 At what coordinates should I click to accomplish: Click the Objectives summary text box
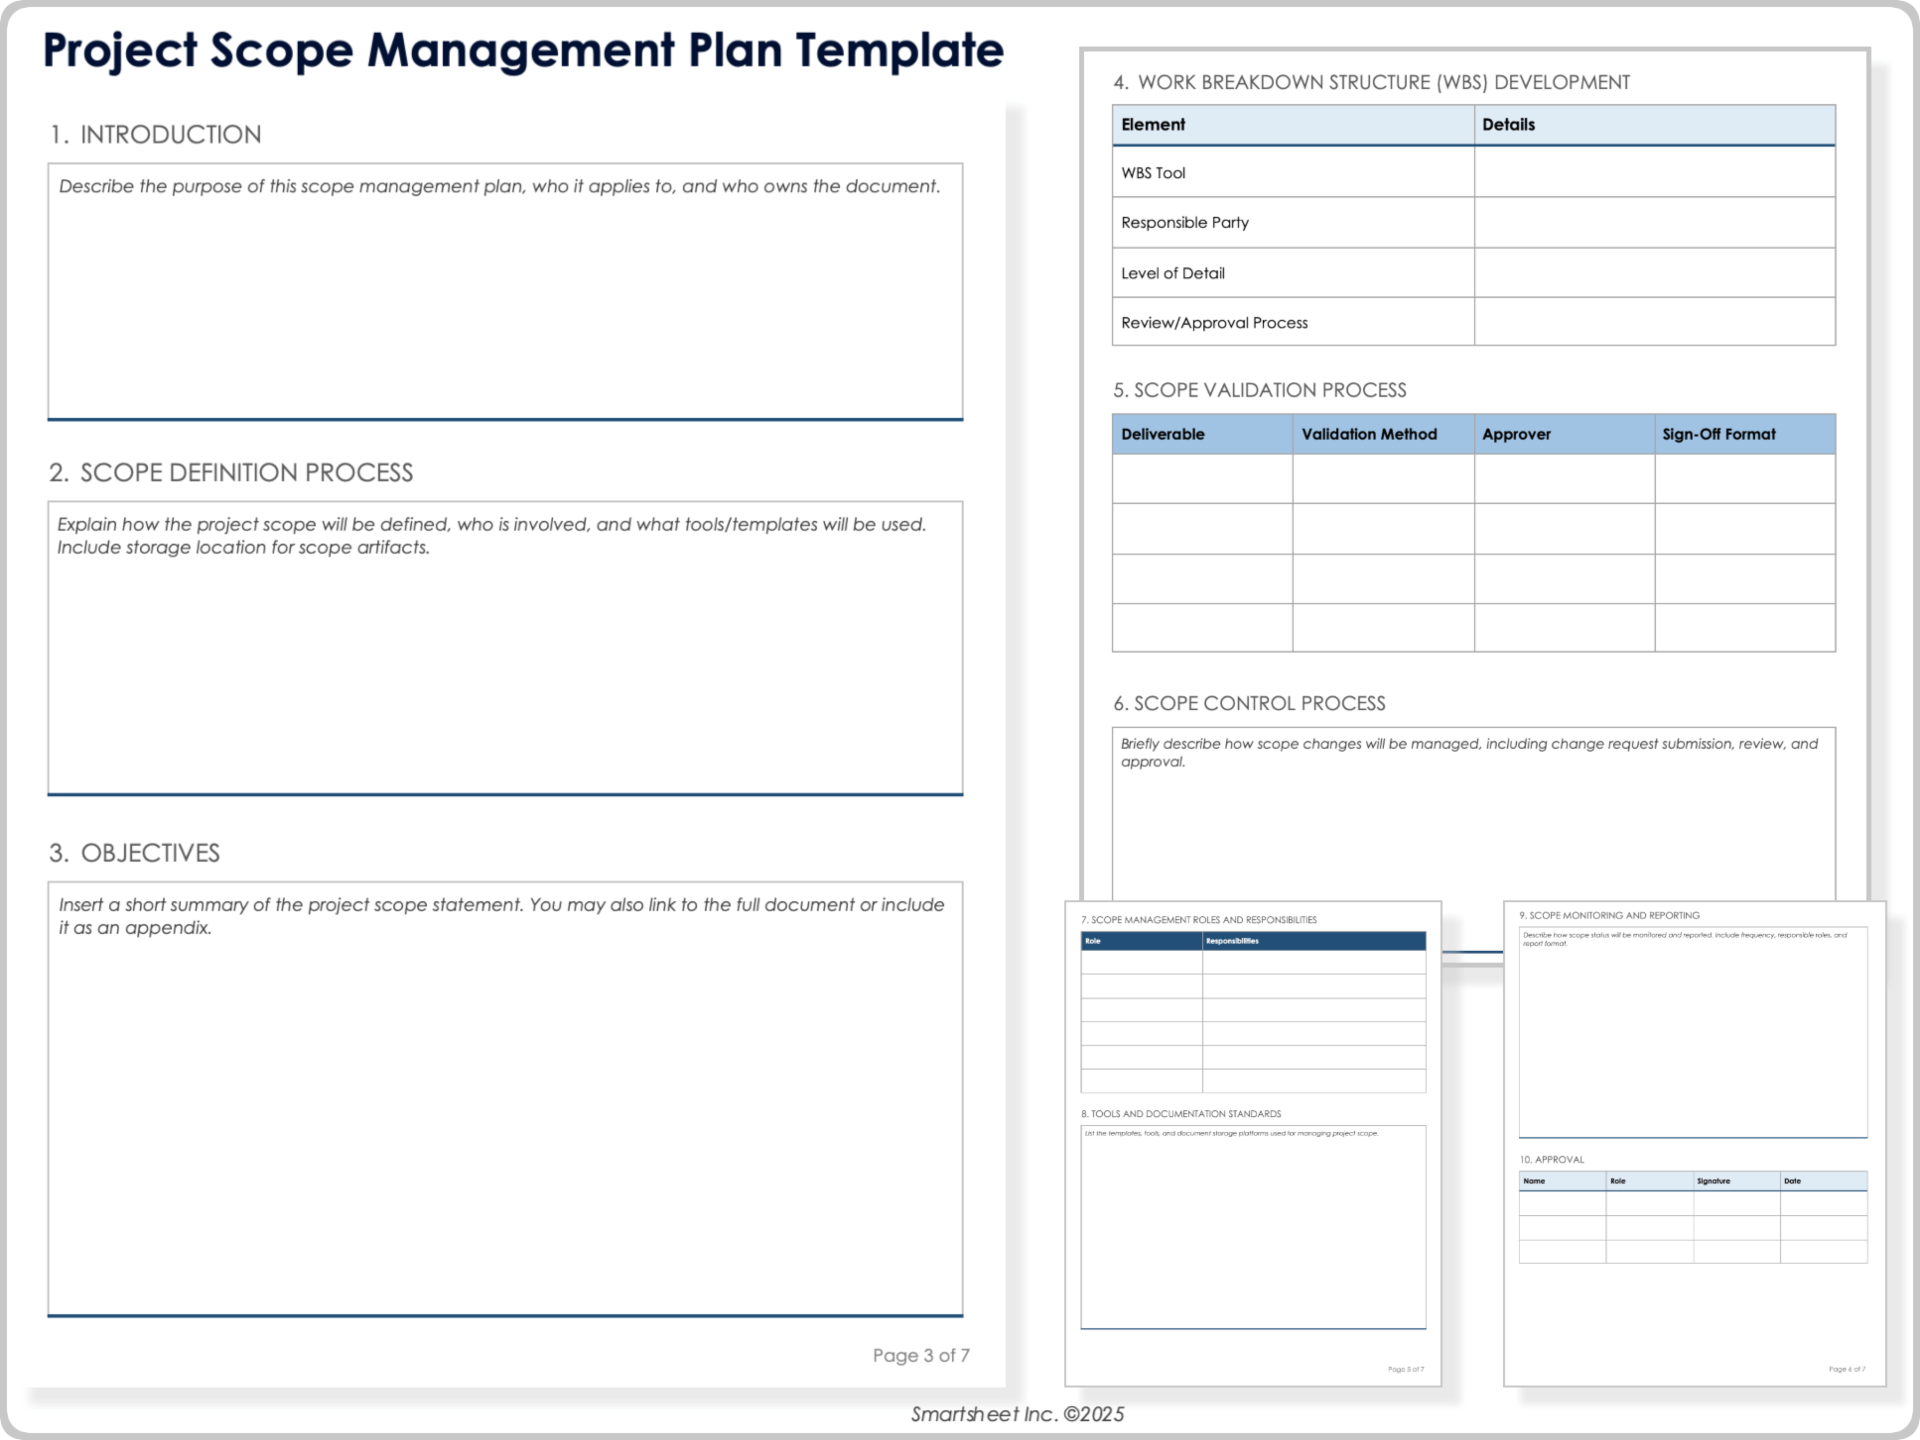pyautogui.click(x=505, y=1100)
